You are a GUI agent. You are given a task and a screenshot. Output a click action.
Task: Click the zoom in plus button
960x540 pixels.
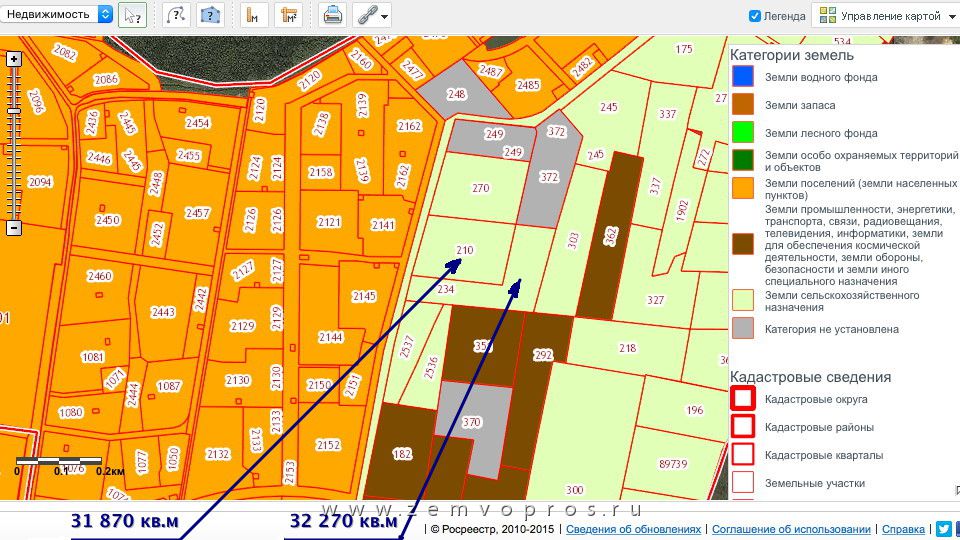pyautogui.click(x=14, y=59)
